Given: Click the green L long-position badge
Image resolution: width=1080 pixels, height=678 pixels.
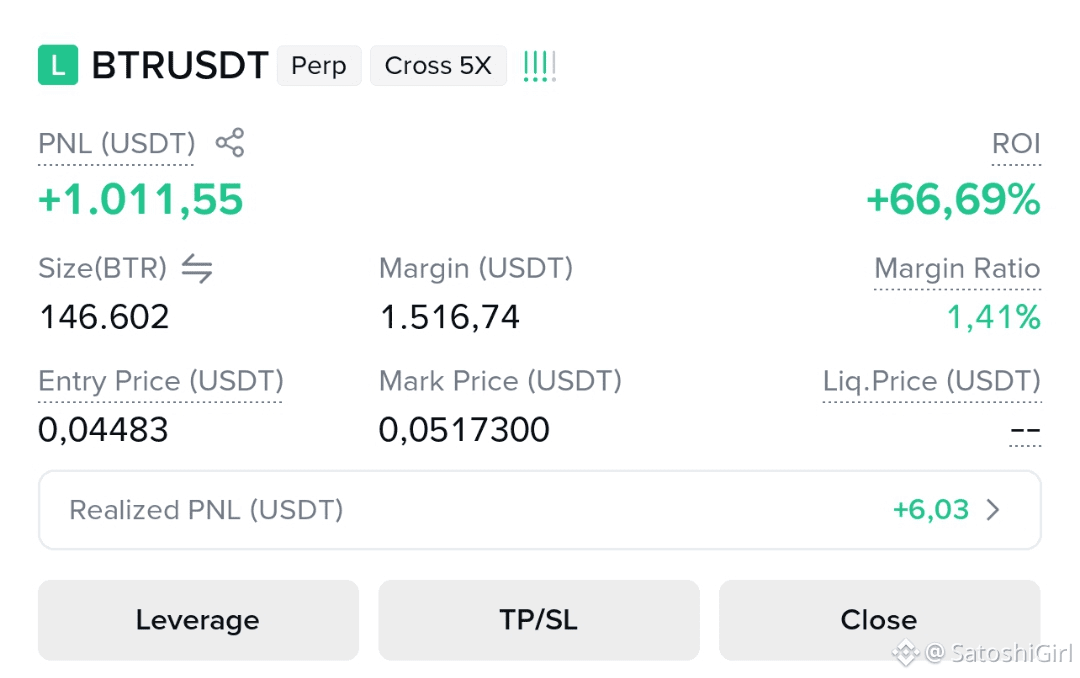Looking at the screenshot, I should pos(58,65).
